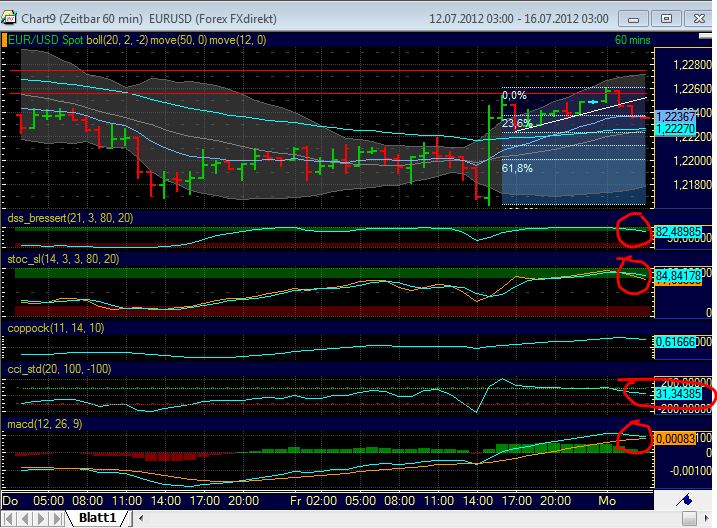The width and height of the screenshot is (717, 528).
Task: Go to previous sheet arrow button
Action: (25, 519)
